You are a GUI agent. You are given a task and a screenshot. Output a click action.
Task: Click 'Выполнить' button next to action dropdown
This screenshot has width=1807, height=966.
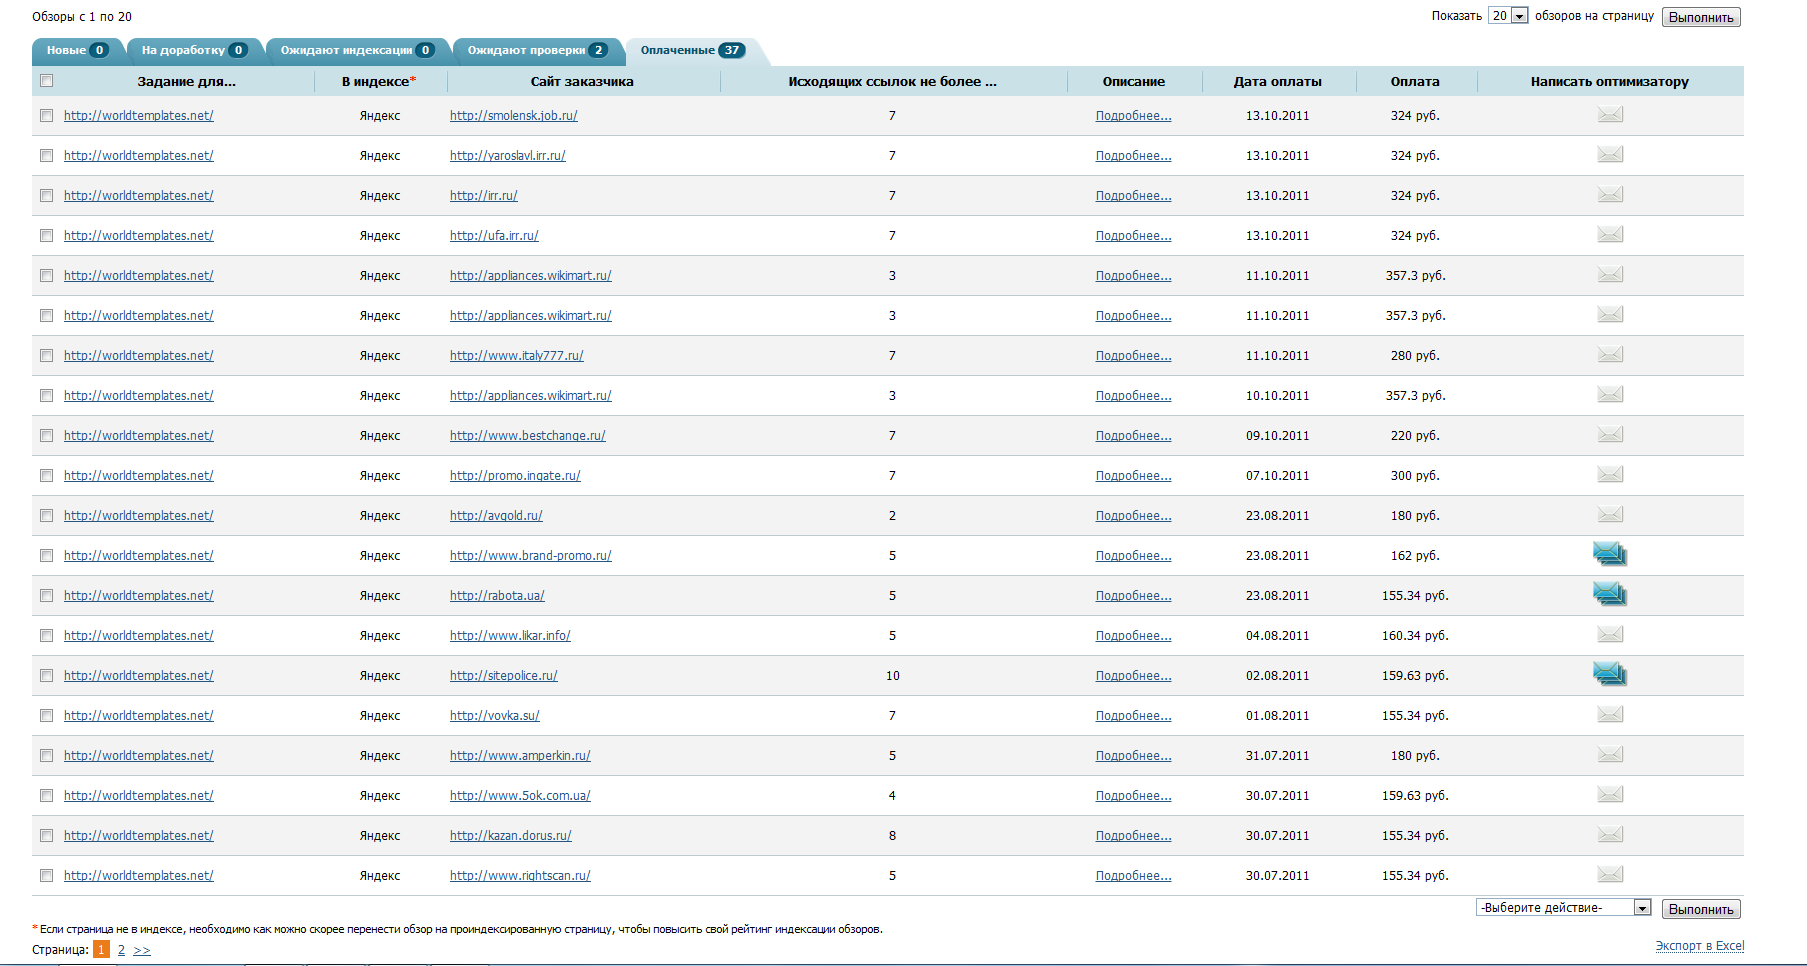tap(1700, 909)
